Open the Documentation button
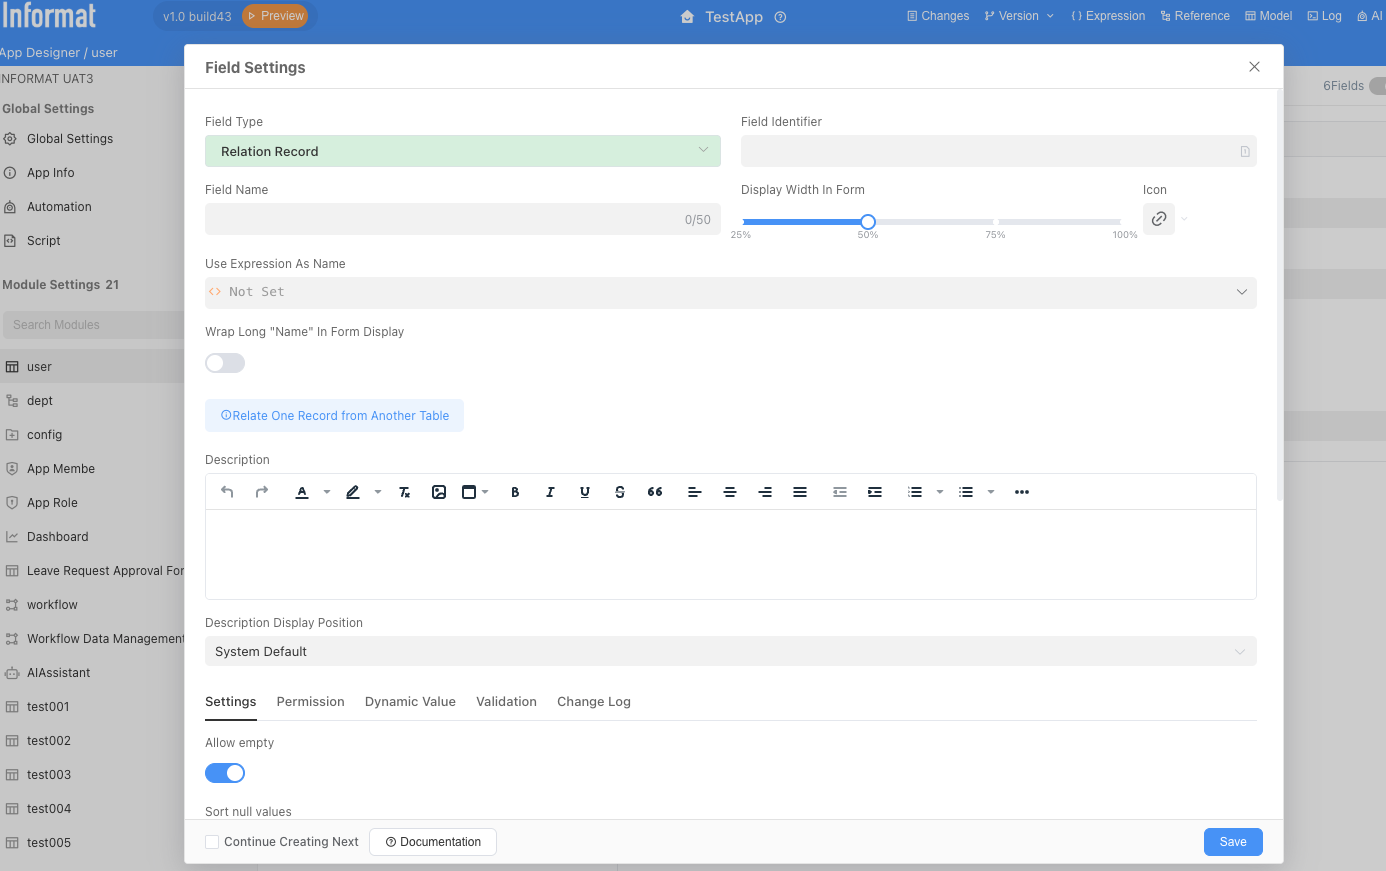 pos(433,842)
